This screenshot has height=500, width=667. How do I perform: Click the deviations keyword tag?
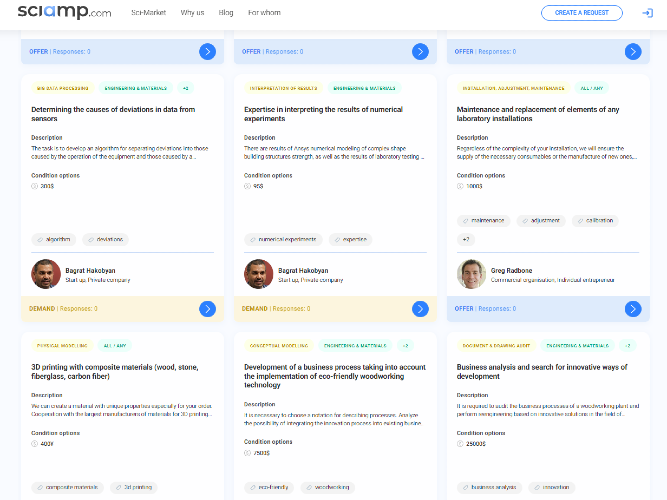point(105,240)
